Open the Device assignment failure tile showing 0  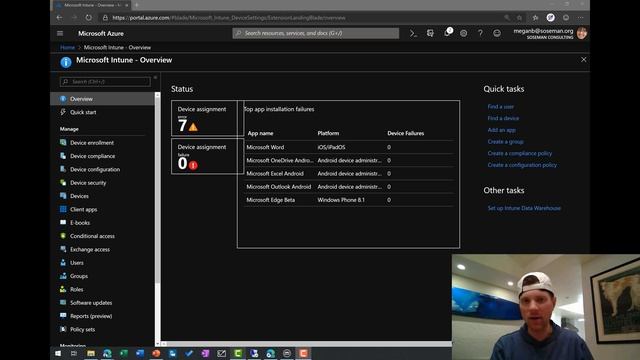coord(207,156)
